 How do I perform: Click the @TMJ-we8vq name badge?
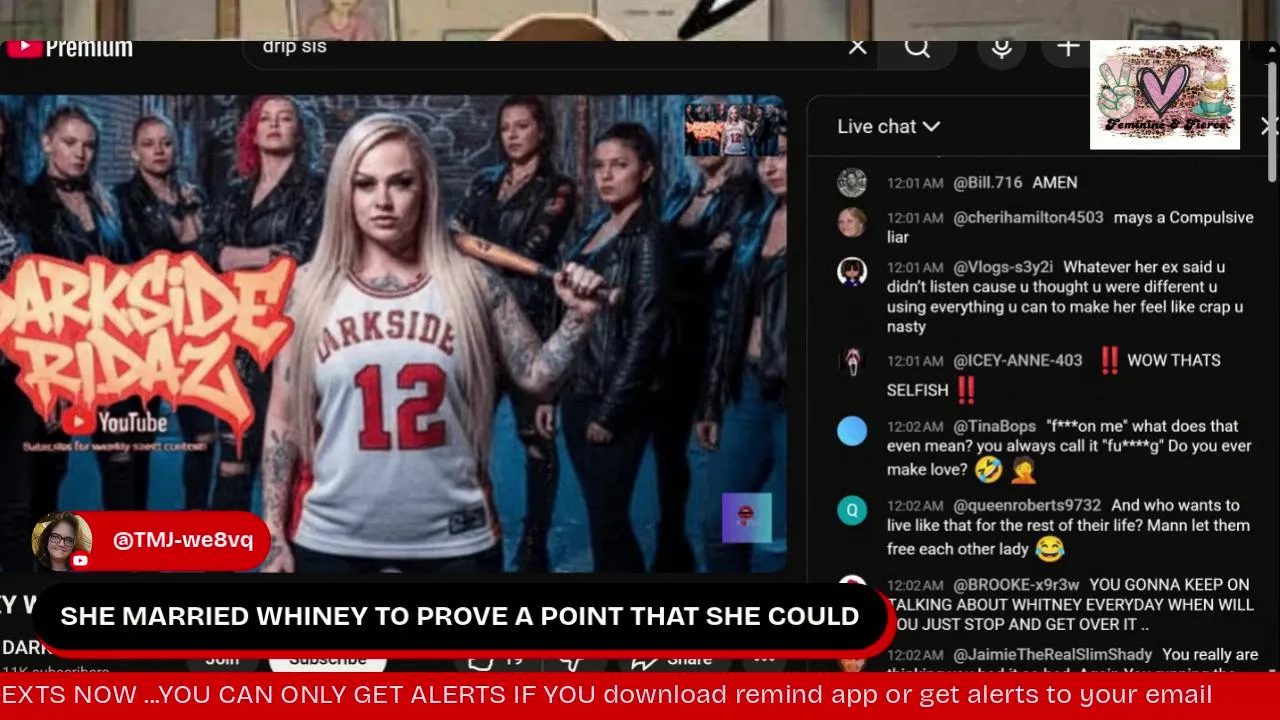152,541
